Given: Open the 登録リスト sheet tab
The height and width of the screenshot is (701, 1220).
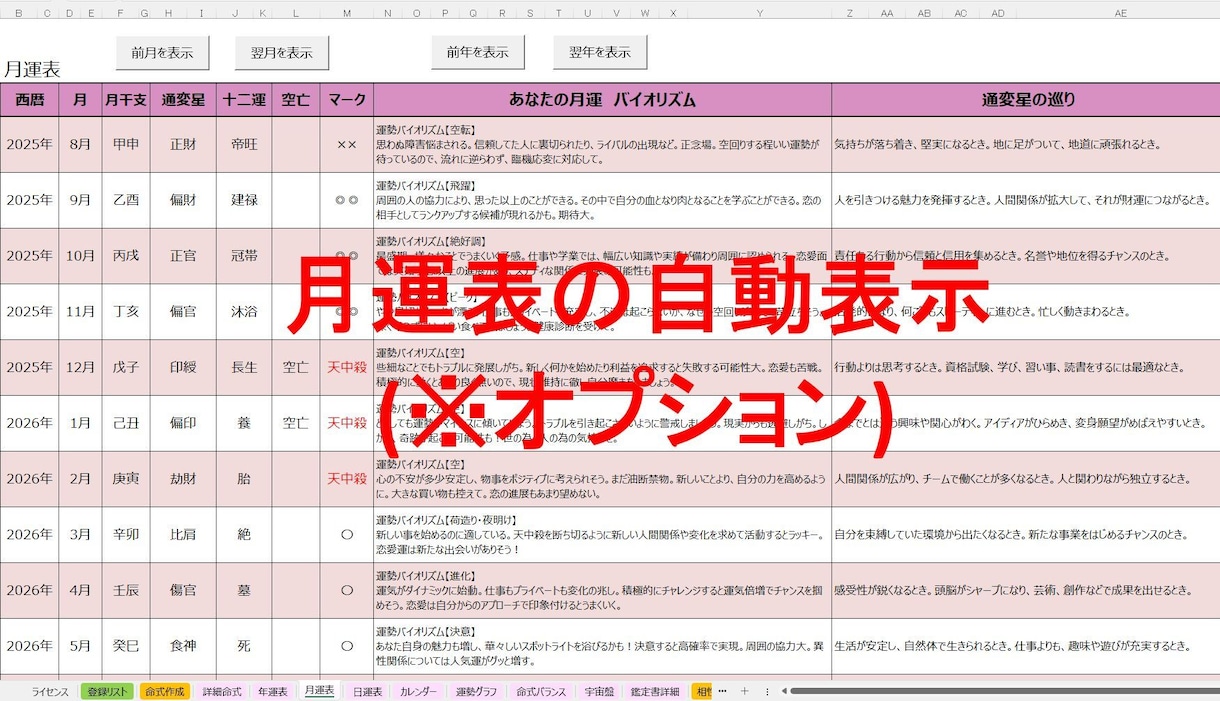Looking at the screenshot, I should pyautogui.click(x=107, y=691).
